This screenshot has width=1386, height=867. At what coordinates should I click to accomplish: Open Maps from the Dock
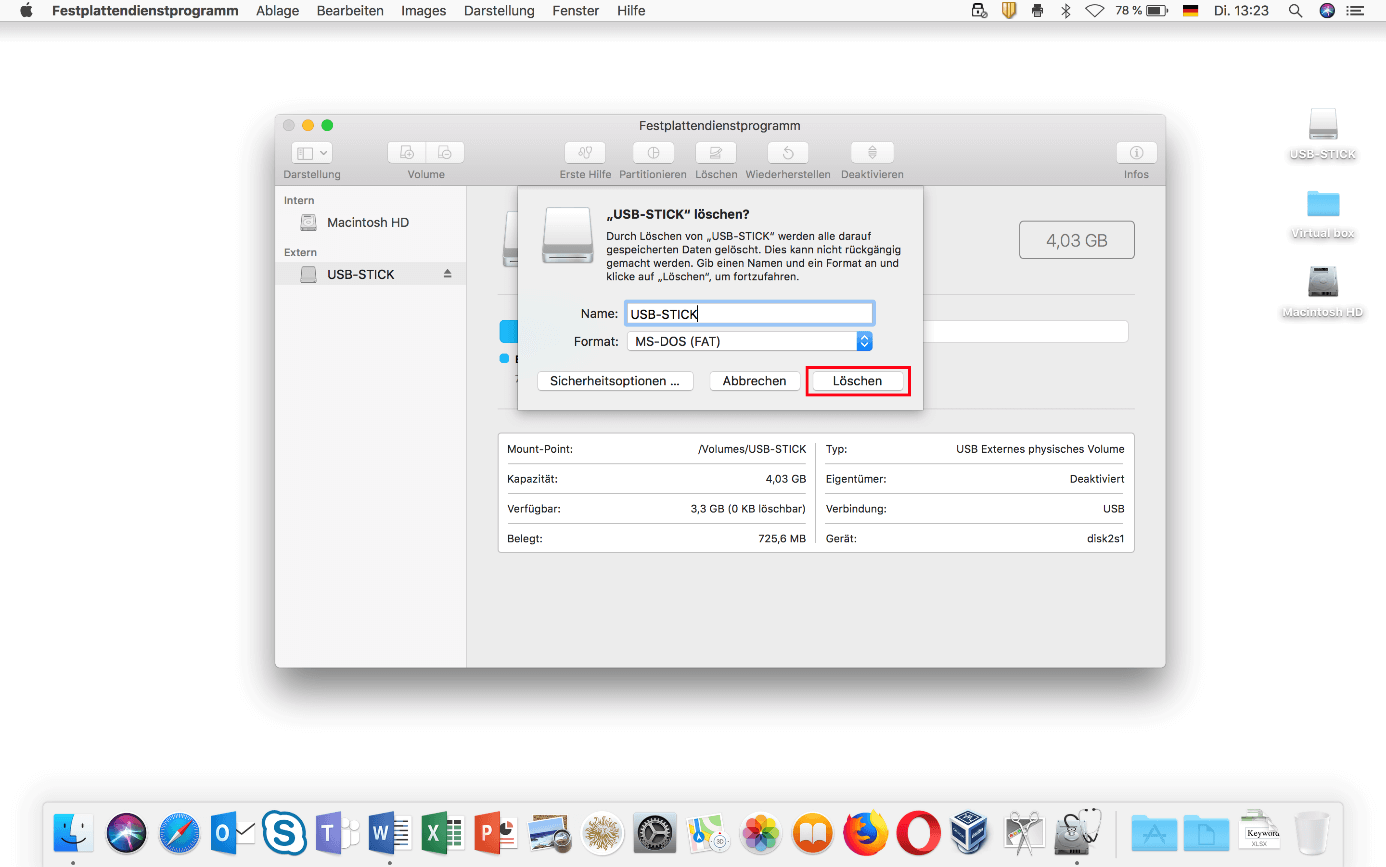click(707, 831)
